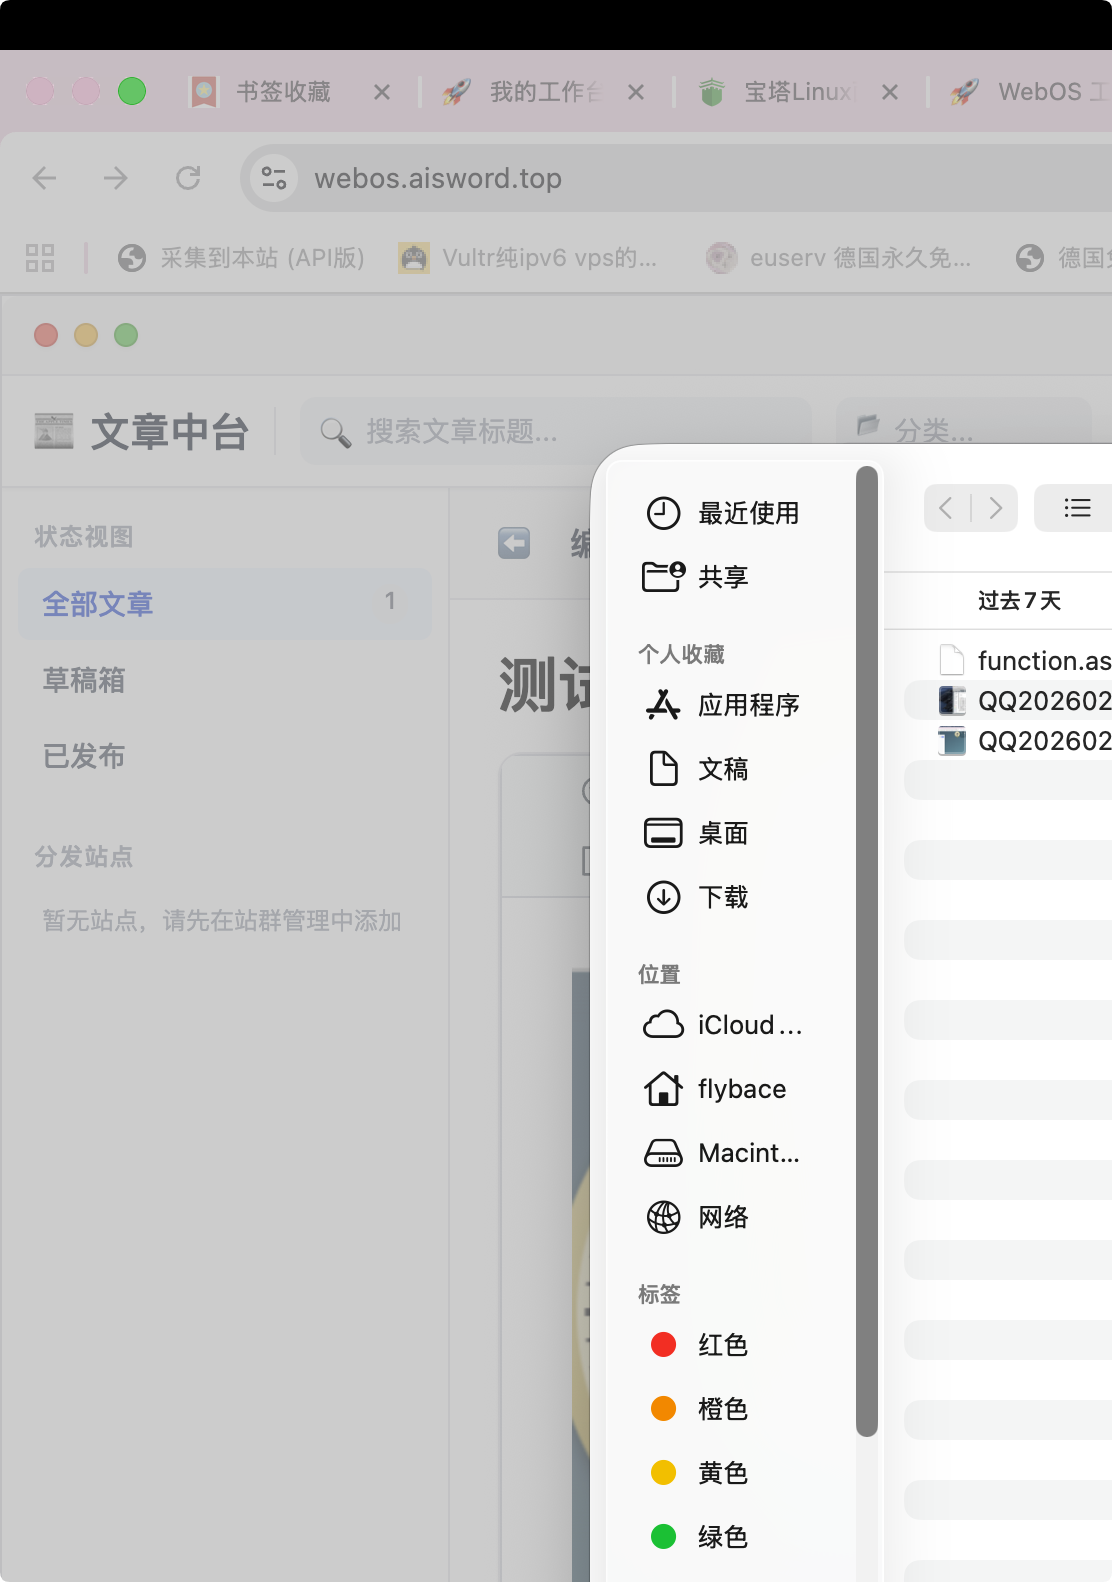Maximize the inner WebOS window green button
Screen dimensions: 1112x1582
pyautogui.click(x=126, y=335)
